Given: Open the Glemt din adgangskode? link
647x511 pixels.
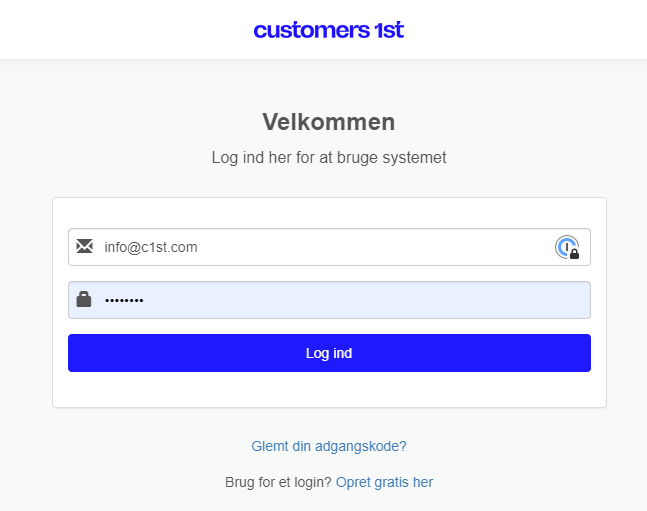Looking at the screenshot, I should [328, 446].
